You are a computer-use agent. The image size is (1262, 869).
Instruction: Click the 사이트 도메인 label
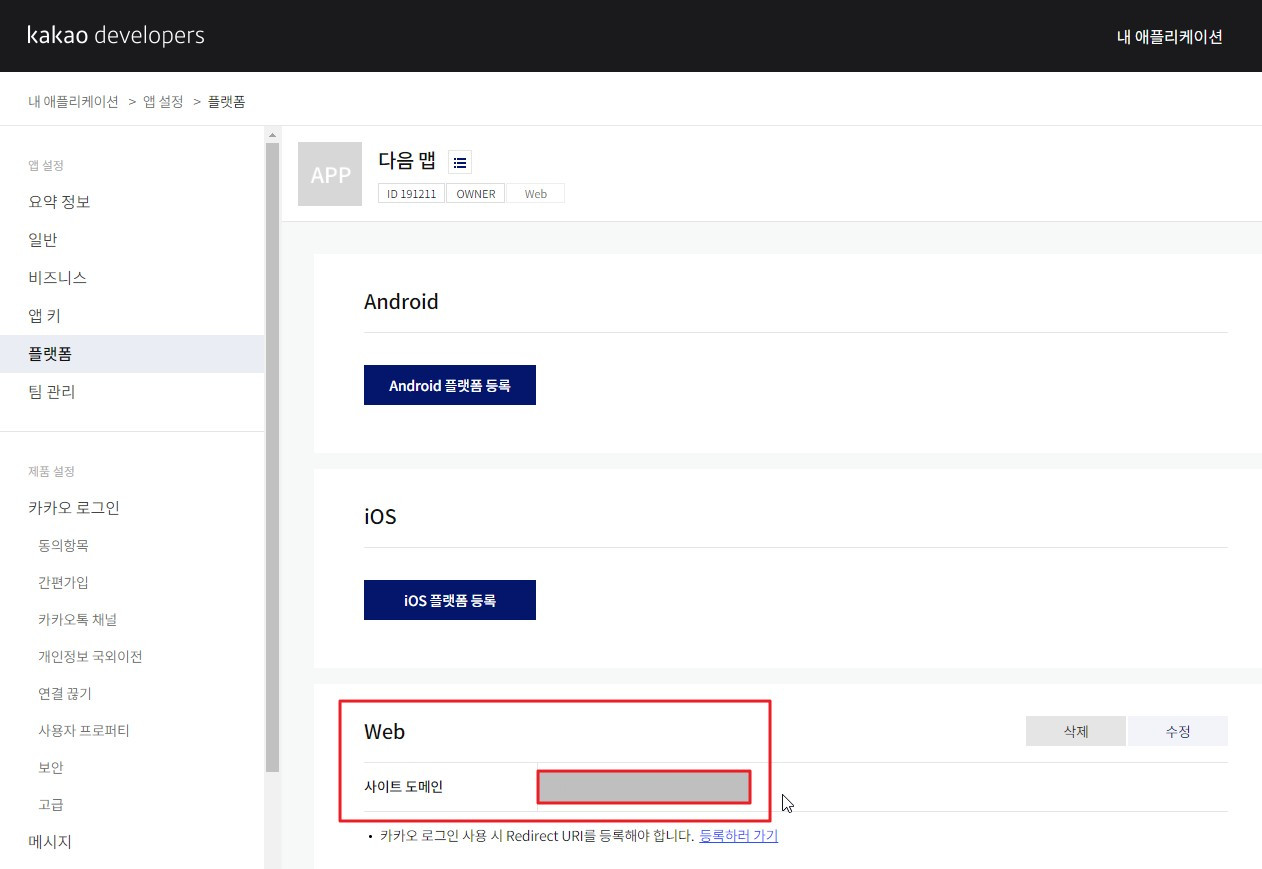click(x=403, y=787)
